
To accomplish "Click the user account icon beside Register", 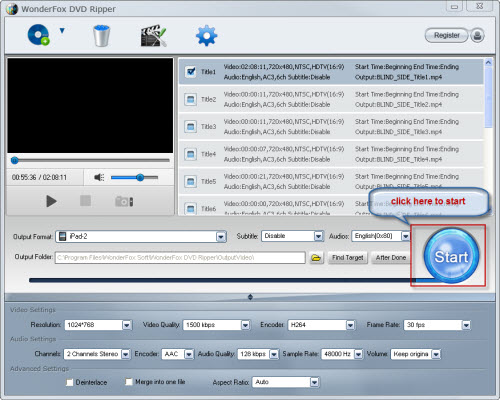I will 477,35.
